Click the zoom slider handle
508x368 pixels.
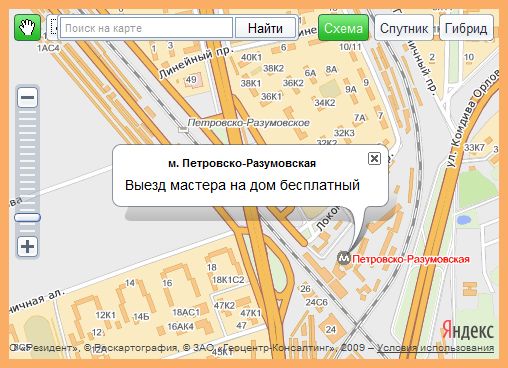pyautogui.click(x=27, y=218)
